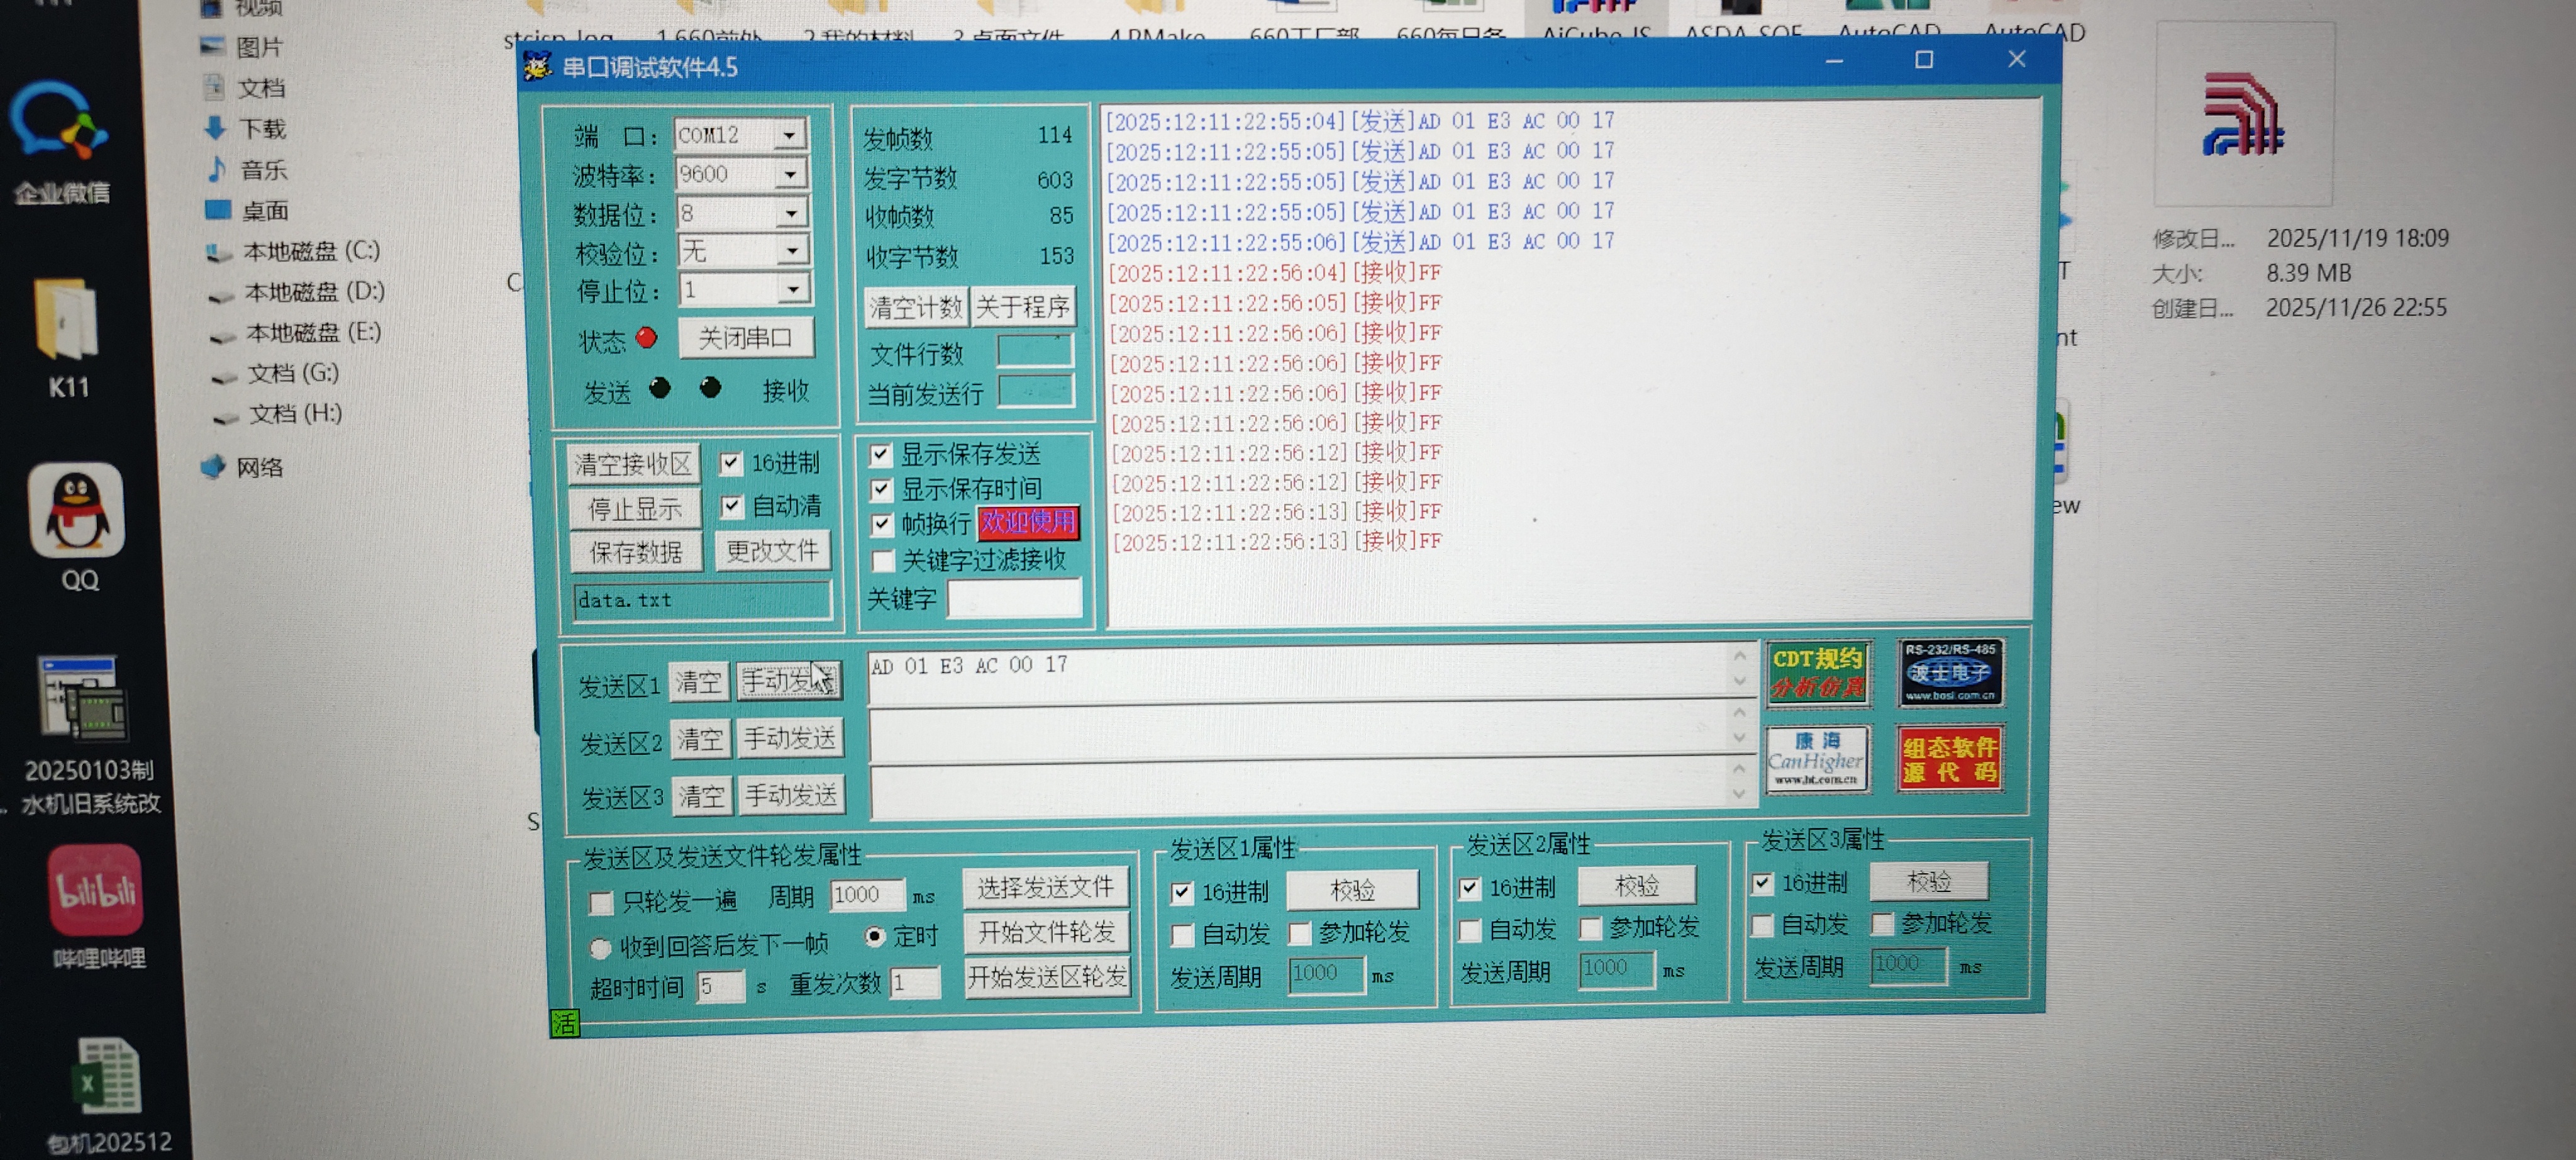Viewport: 2576px width, 1160px height.
Task: Expand the 端口 COM12 dropdown
Action: tap(790, 135)
